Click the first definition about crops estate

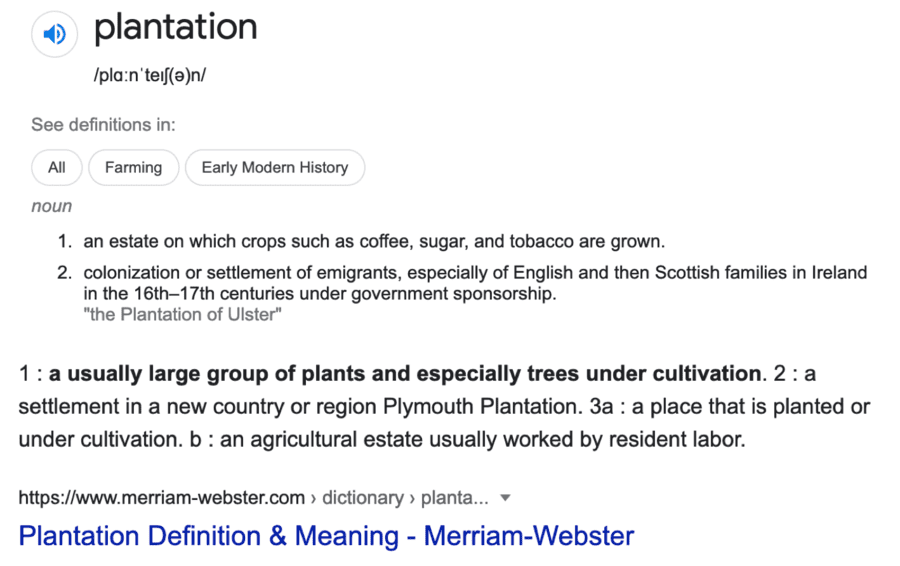[374, 242]
